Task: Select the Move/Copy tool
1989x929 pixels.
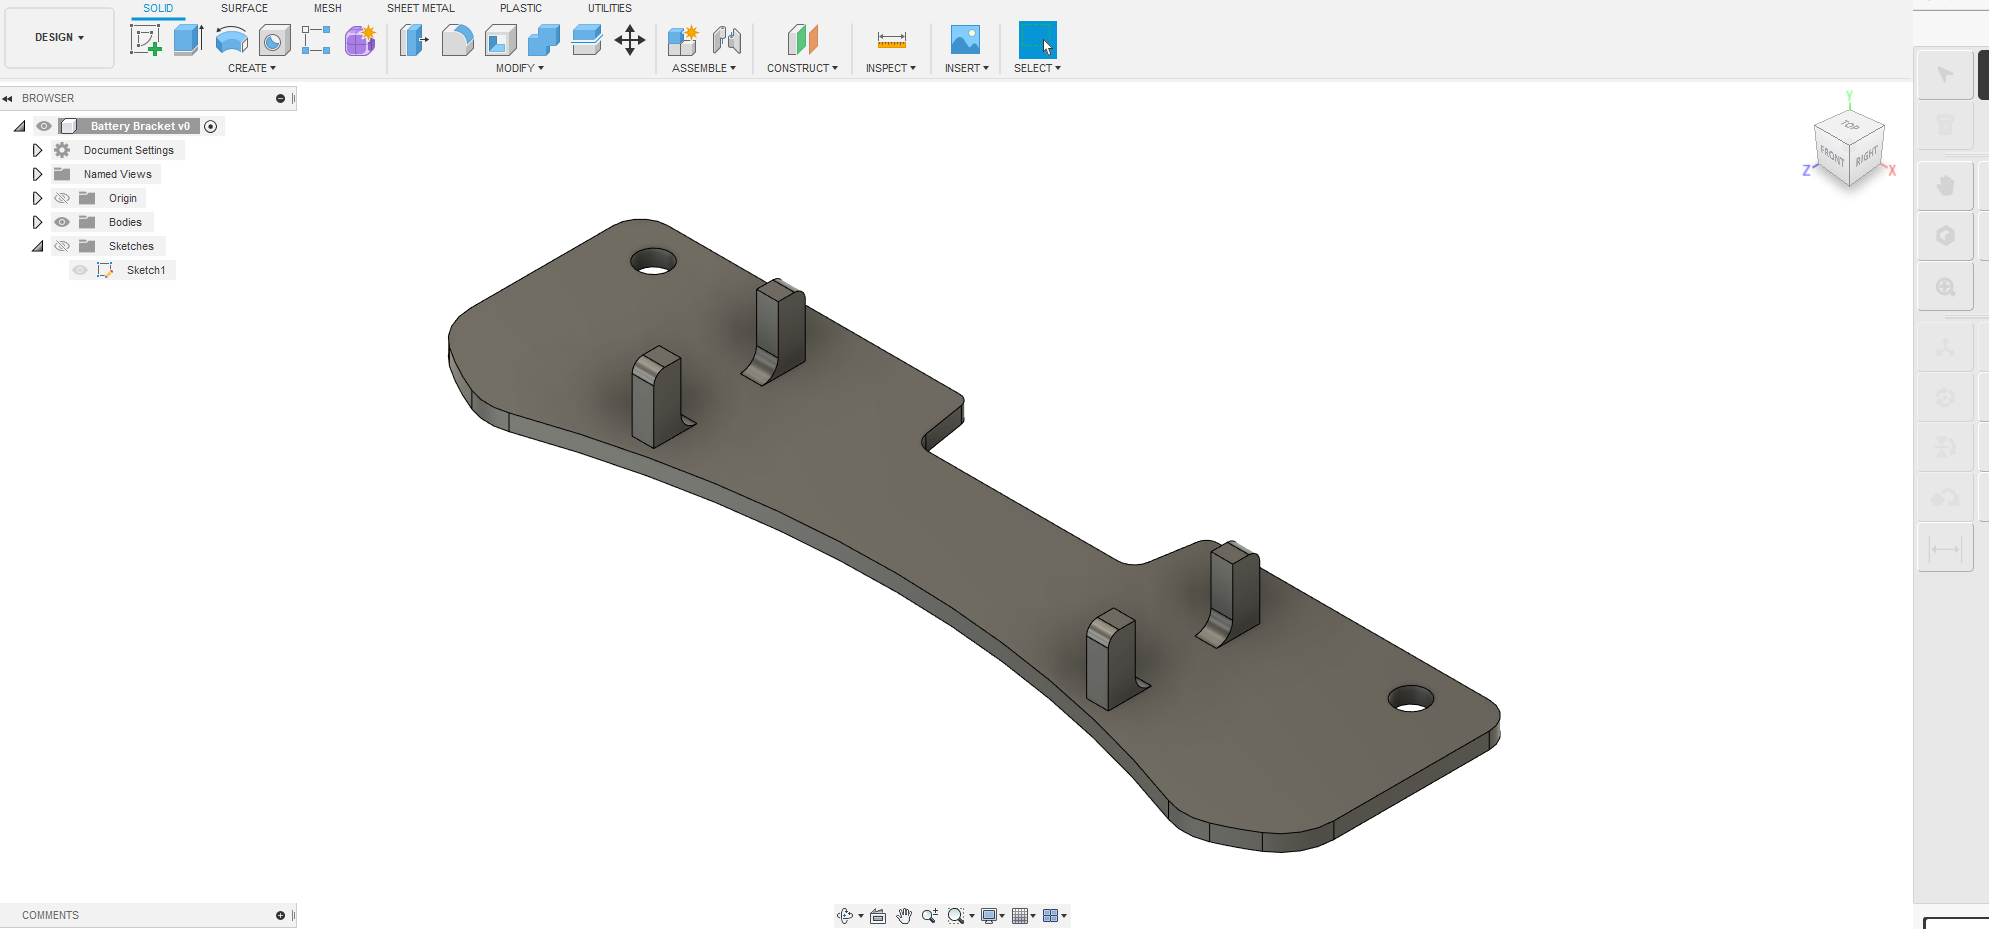Action: (x=630, y=39)
